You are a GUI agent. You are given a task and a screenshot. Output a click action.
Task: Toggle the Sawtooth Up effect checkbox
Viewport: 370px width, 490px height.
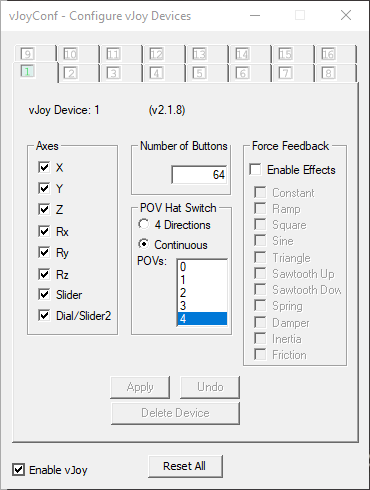click(260, 273)
